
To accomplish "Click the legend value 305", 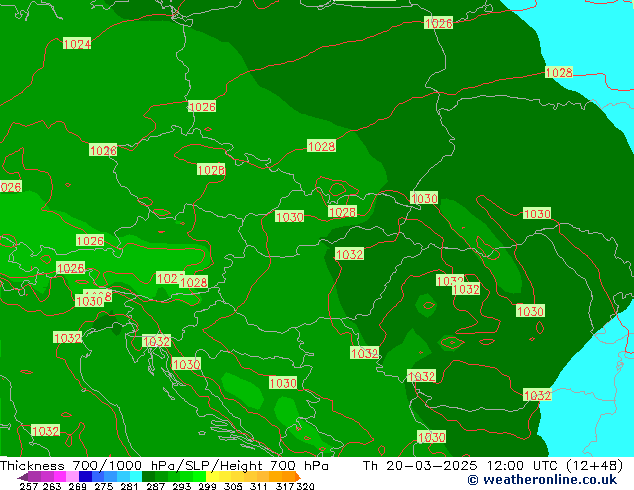I will click(x=233, y=486).
